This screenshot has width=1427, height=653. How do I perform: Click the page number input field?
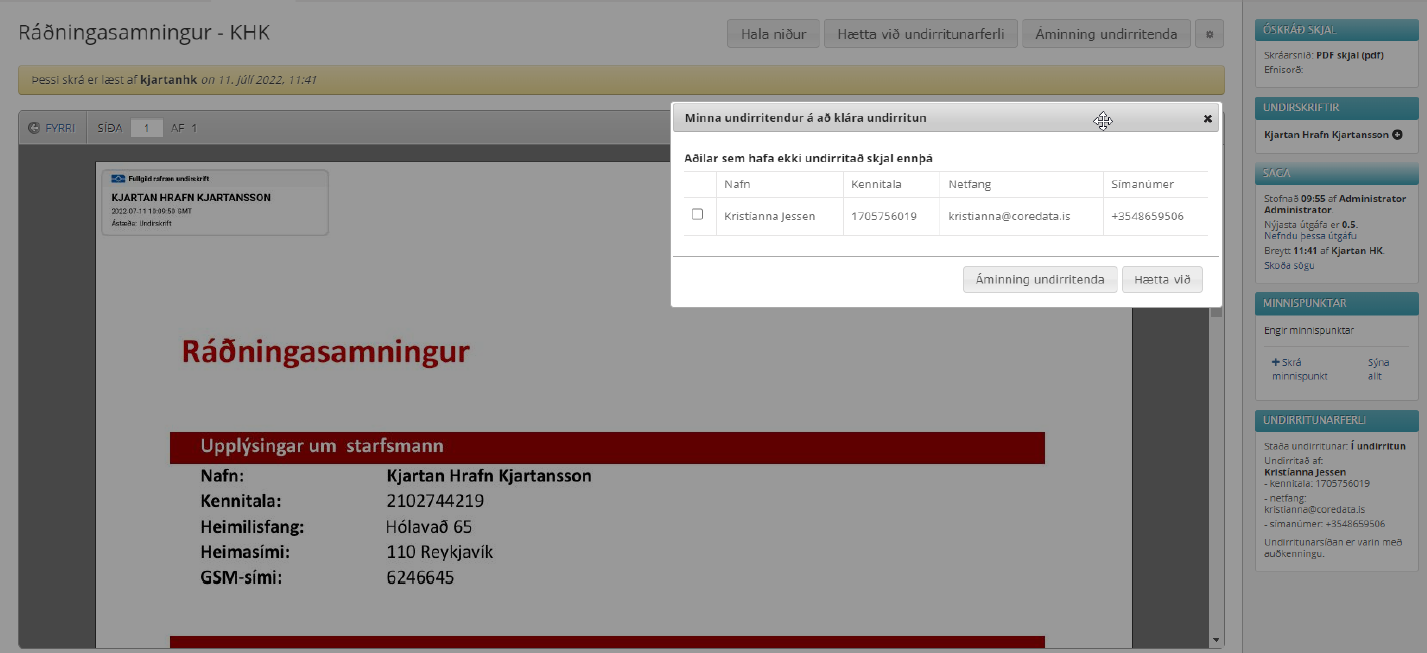tap(146, 128)
